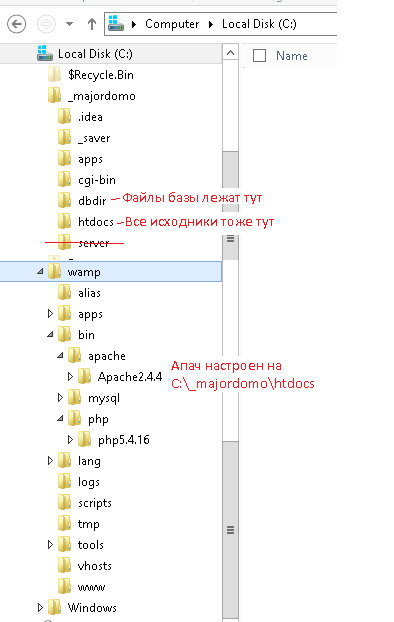Expand the mysql folder
394x622 pixels.
(x=60, y=397)
